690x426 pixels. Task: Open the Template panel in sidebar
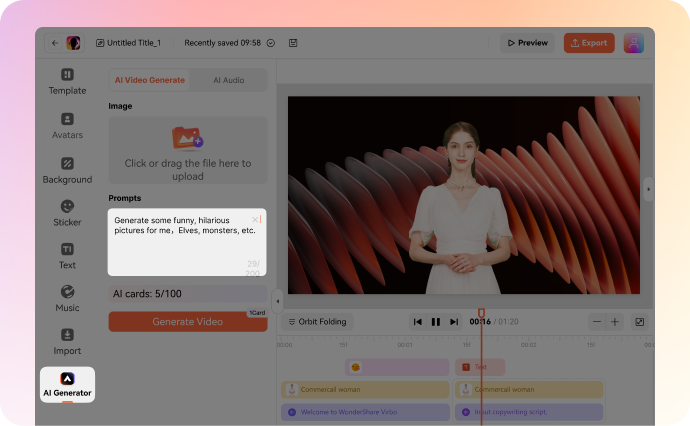(x=67, y=82)
